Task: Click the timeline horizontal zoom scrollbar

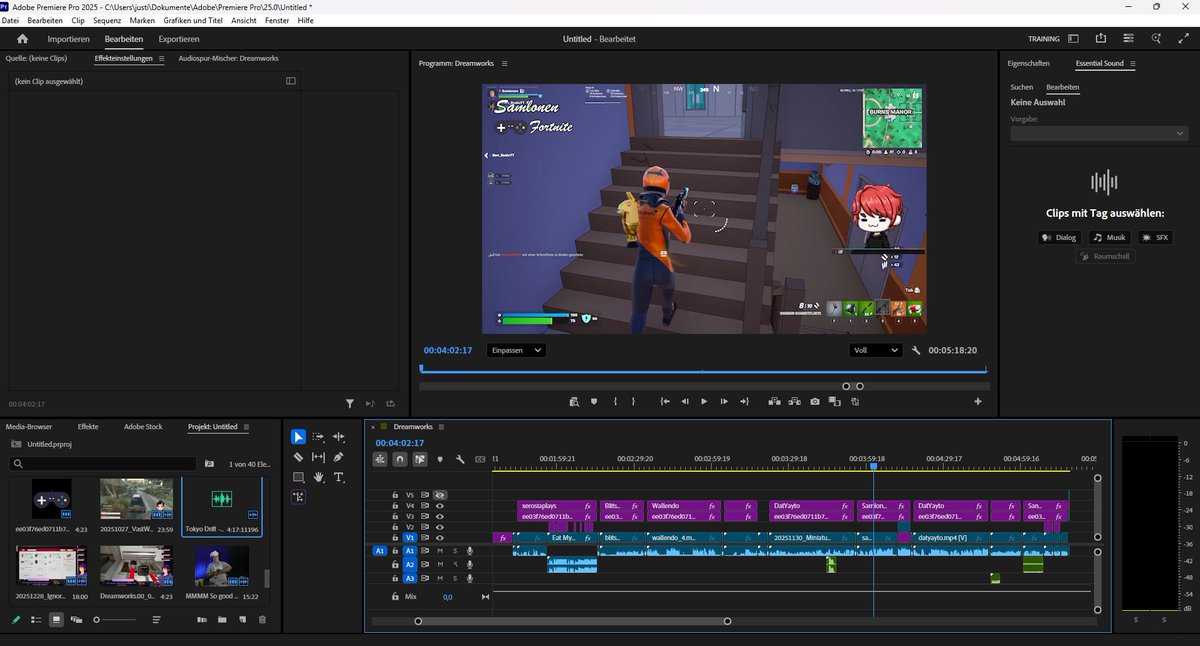Action: (573, 621)
